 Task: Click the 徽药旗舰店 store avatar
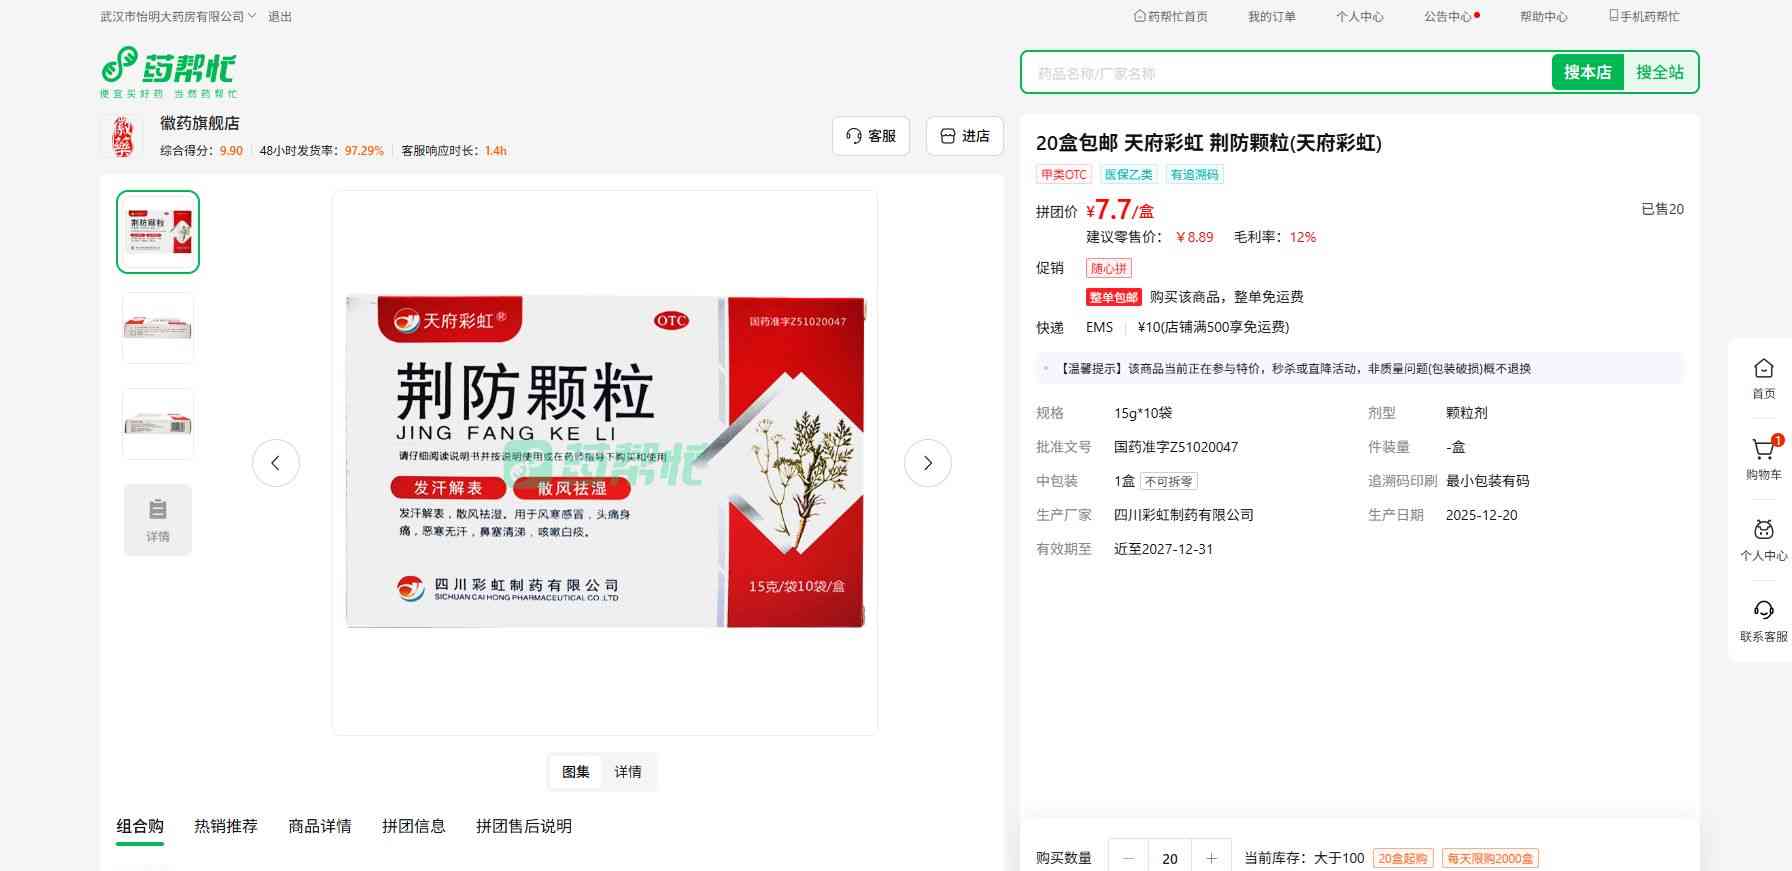click(122, 136)
